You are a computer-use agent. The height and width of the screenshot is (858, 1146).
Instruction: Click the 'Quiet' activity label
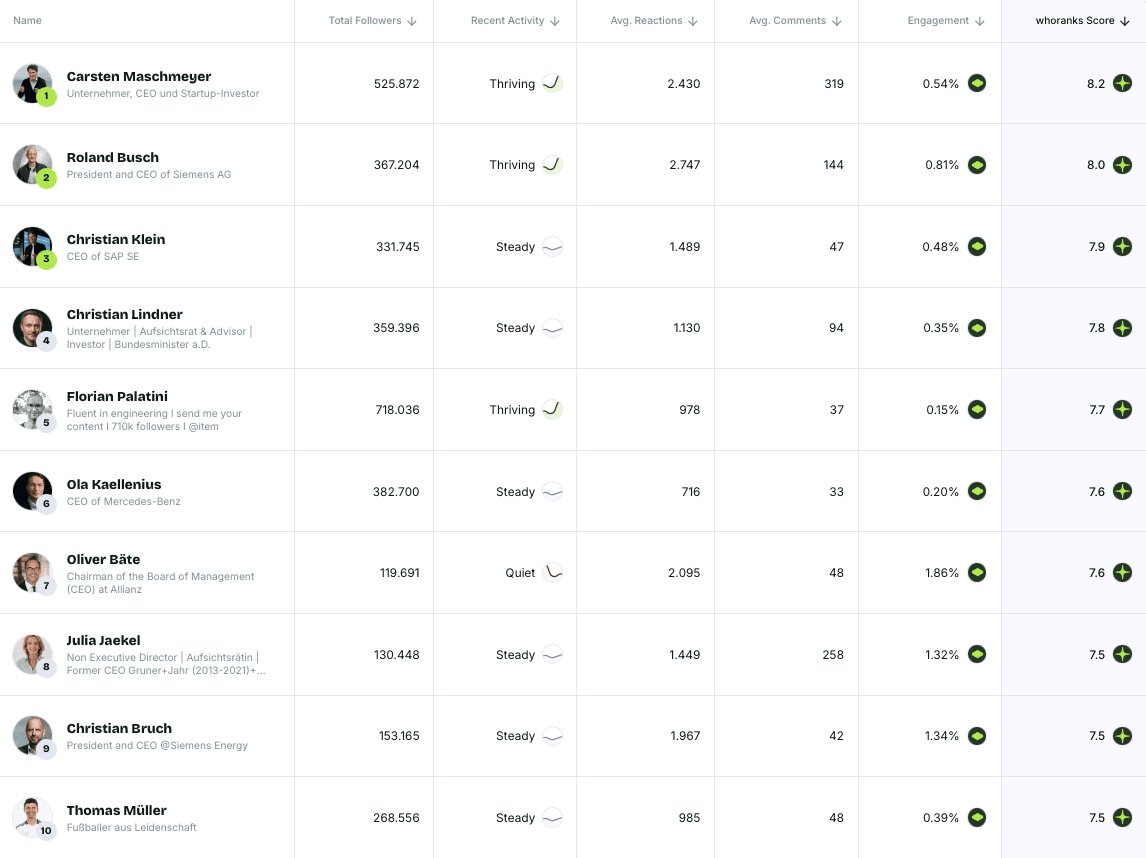click(520, 573)
